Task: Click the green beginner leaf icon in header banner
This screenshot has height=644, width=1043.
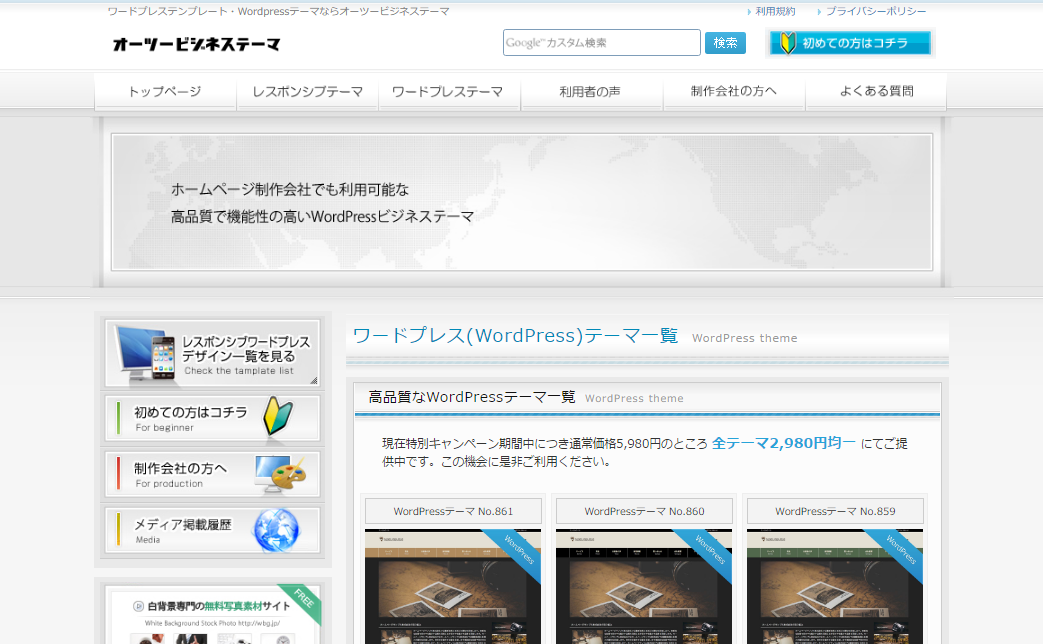Action: tap(788, 43)
